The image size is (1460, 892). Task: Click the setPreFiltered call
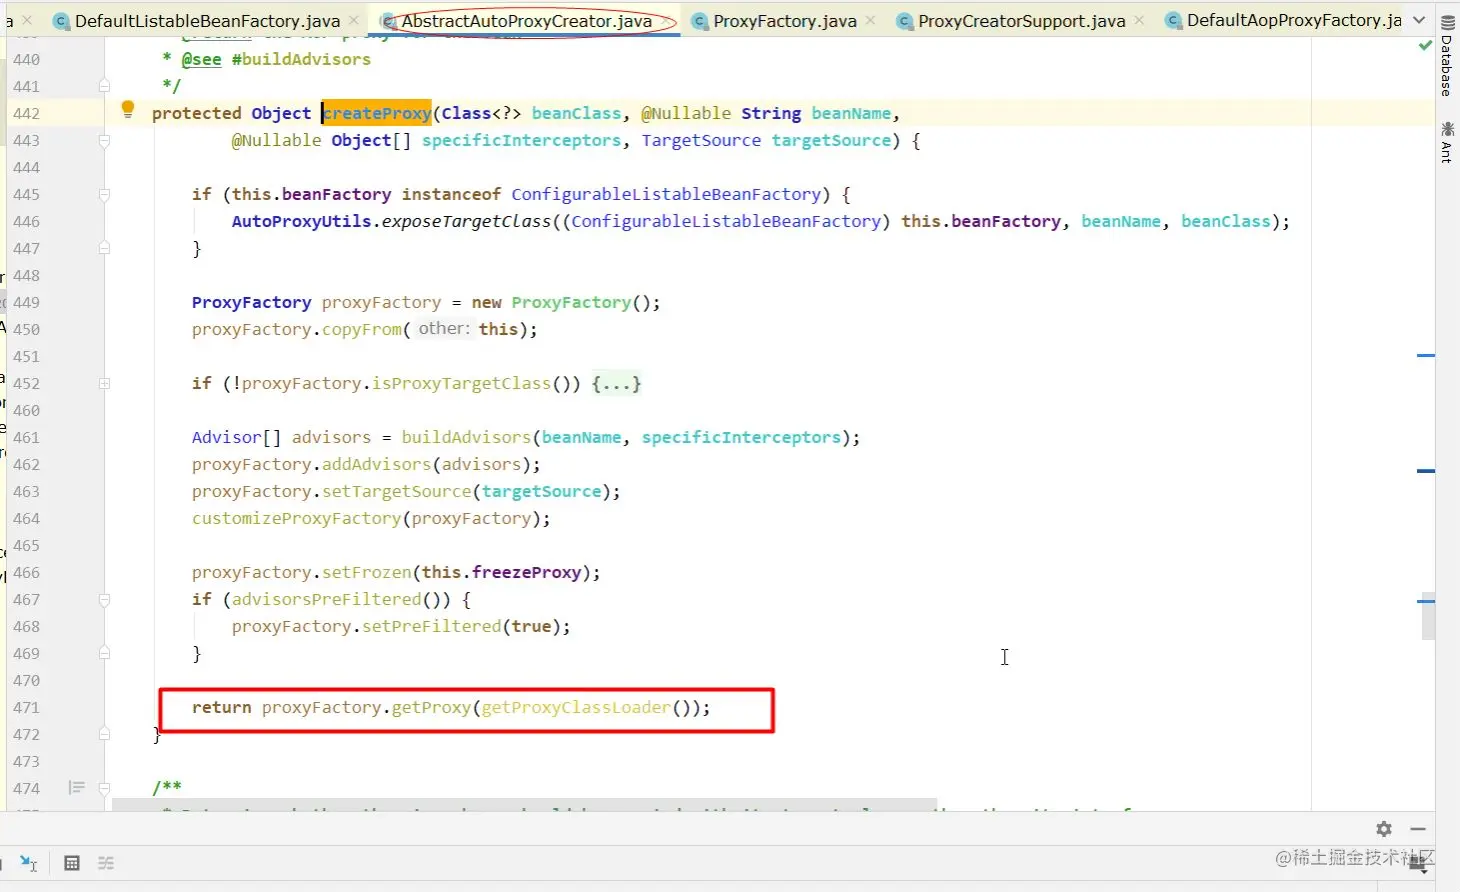pyautogui.click(x=432, y=627)
